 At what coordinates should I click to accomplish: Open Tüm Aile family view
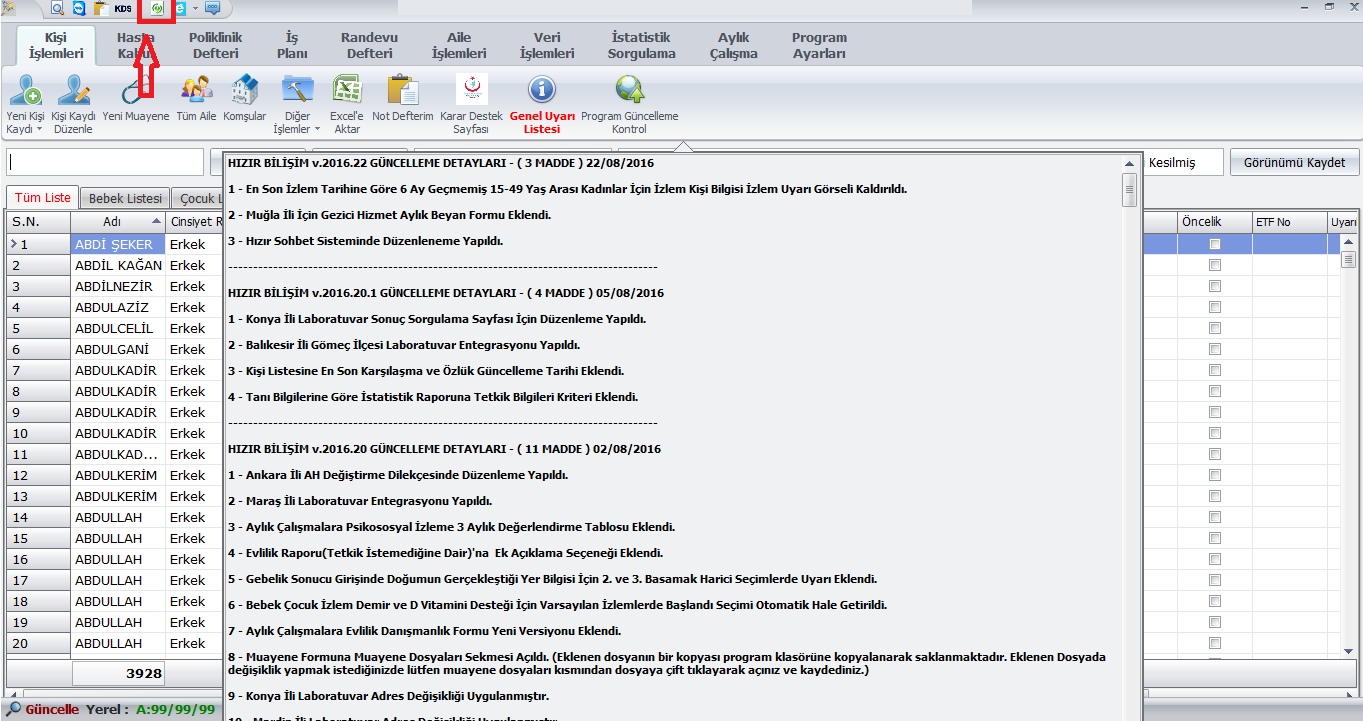pyautogui.click(x=196, y=92)
